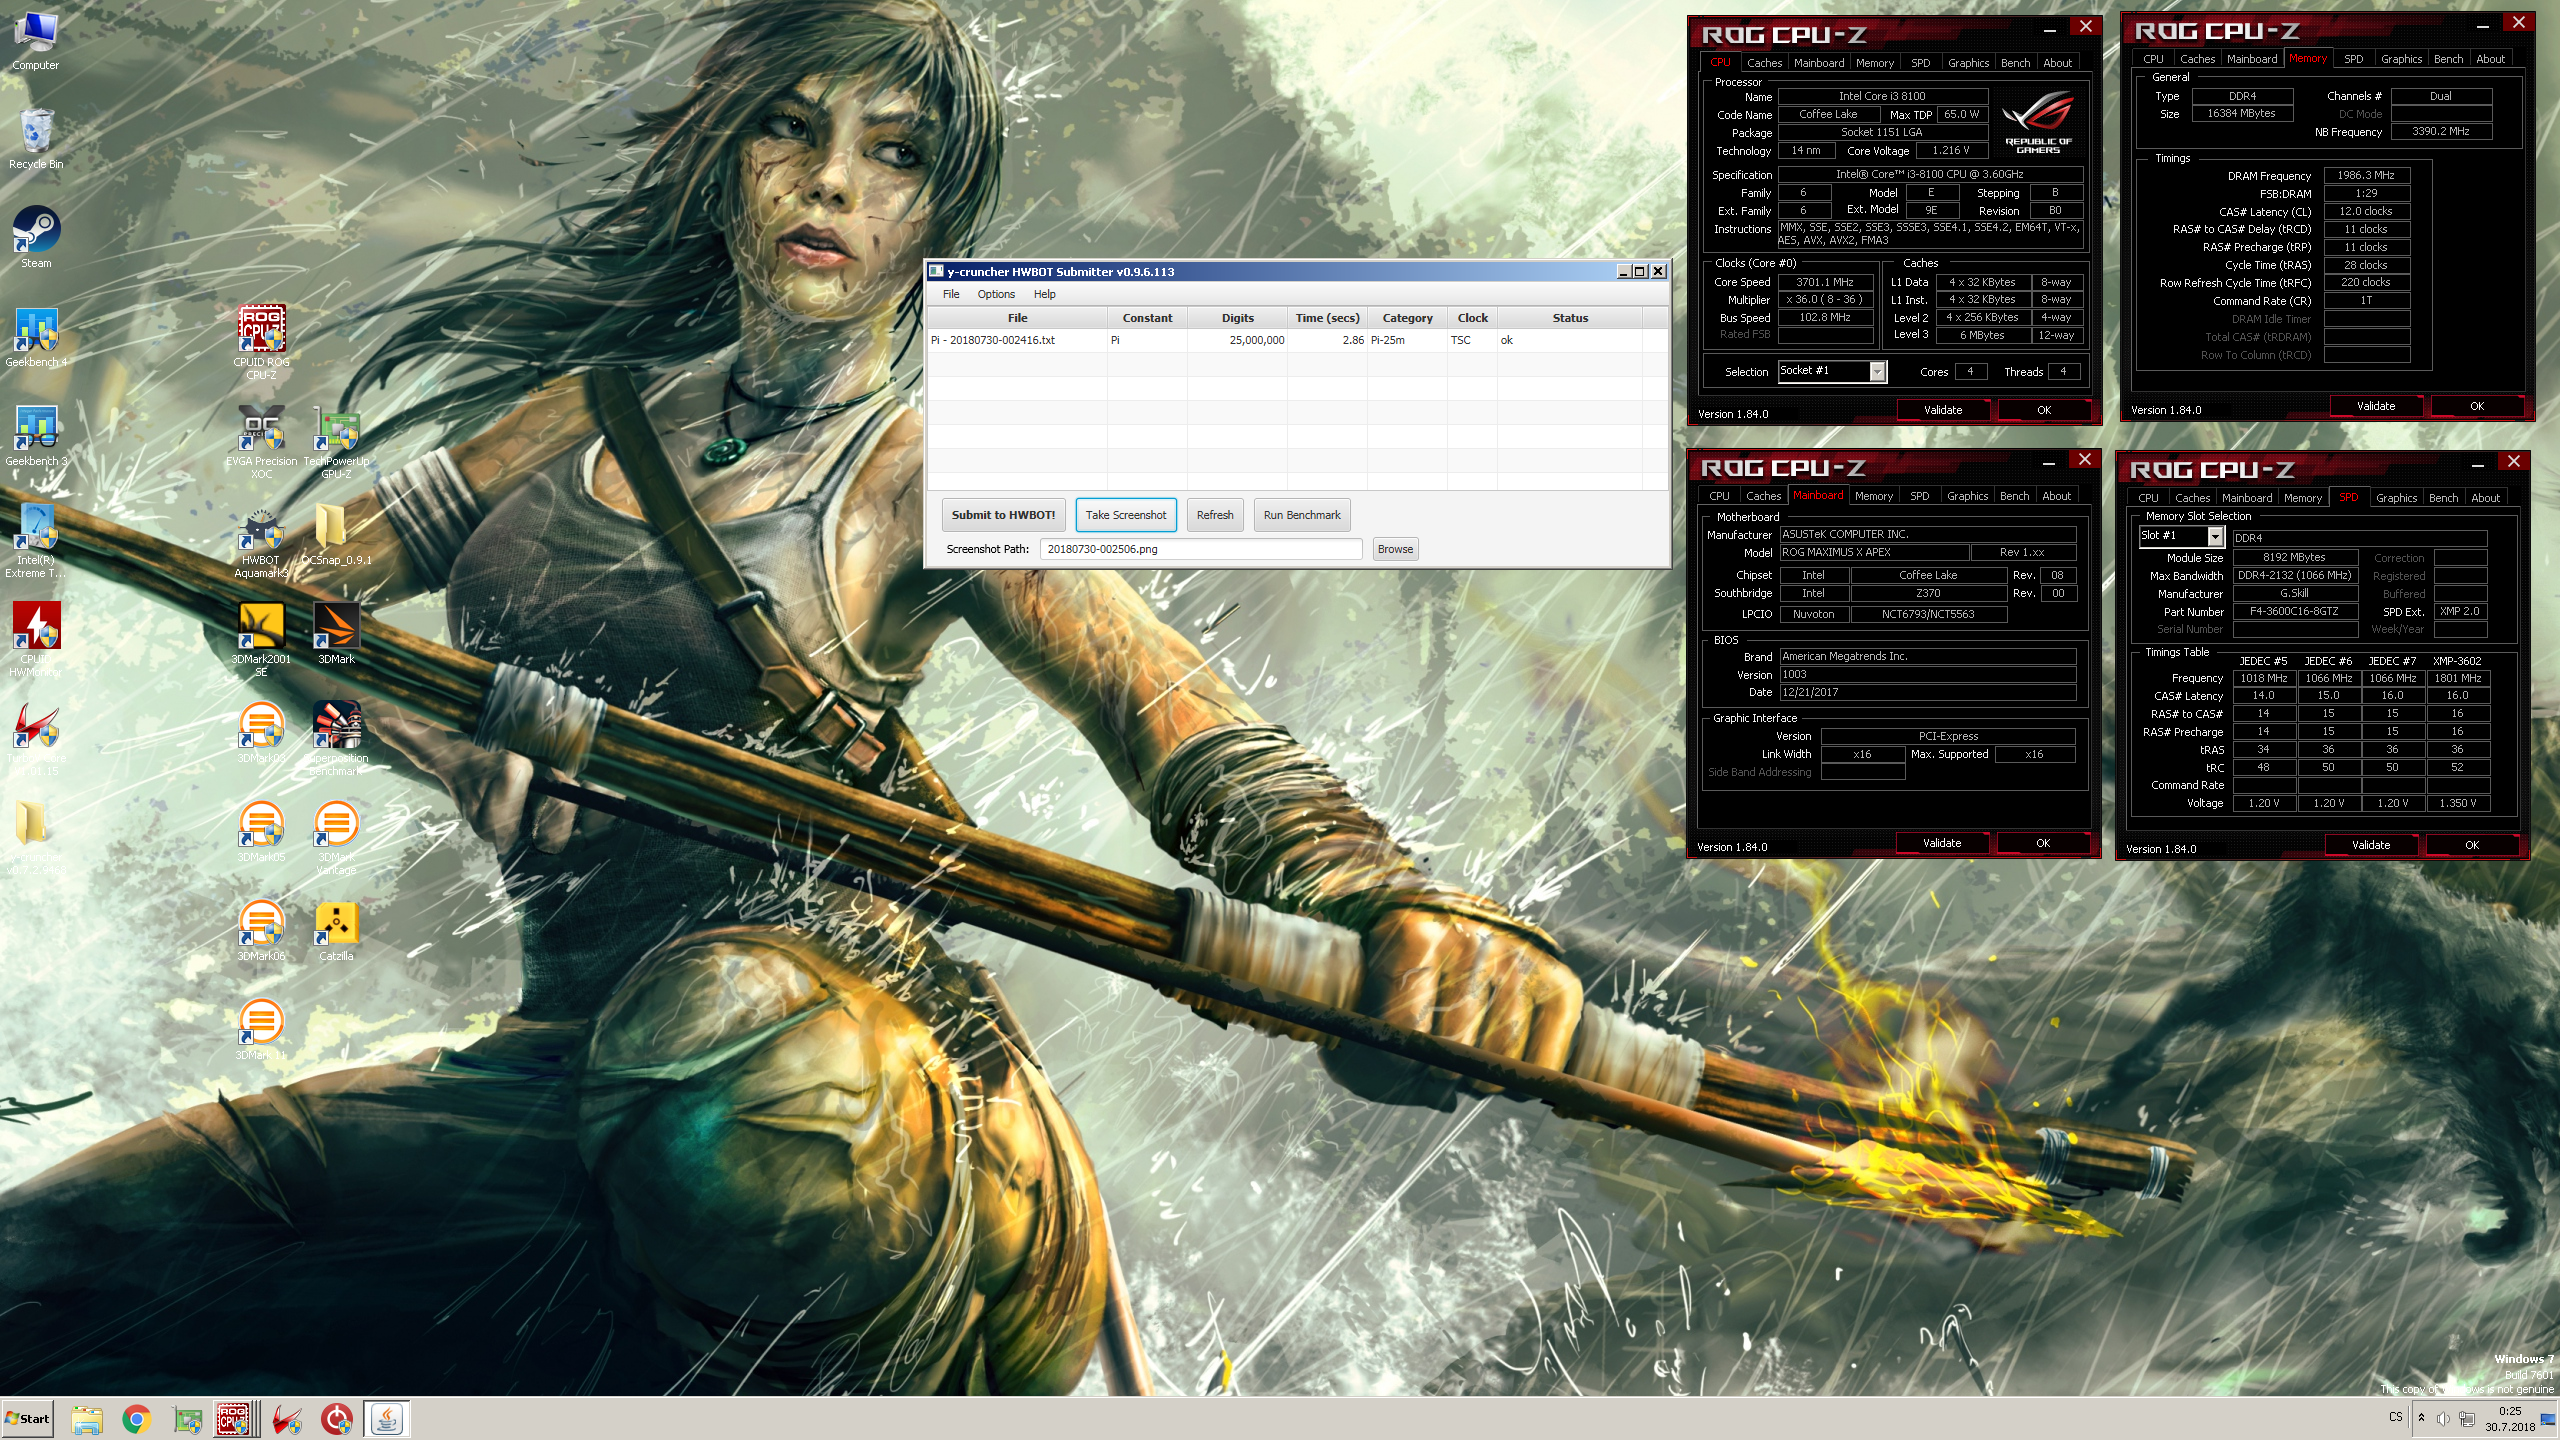Image resolution: width=2560 pixels, height=1440 pixels.
Task: Open the Recycle Bin icon
Action: (36, 139)
